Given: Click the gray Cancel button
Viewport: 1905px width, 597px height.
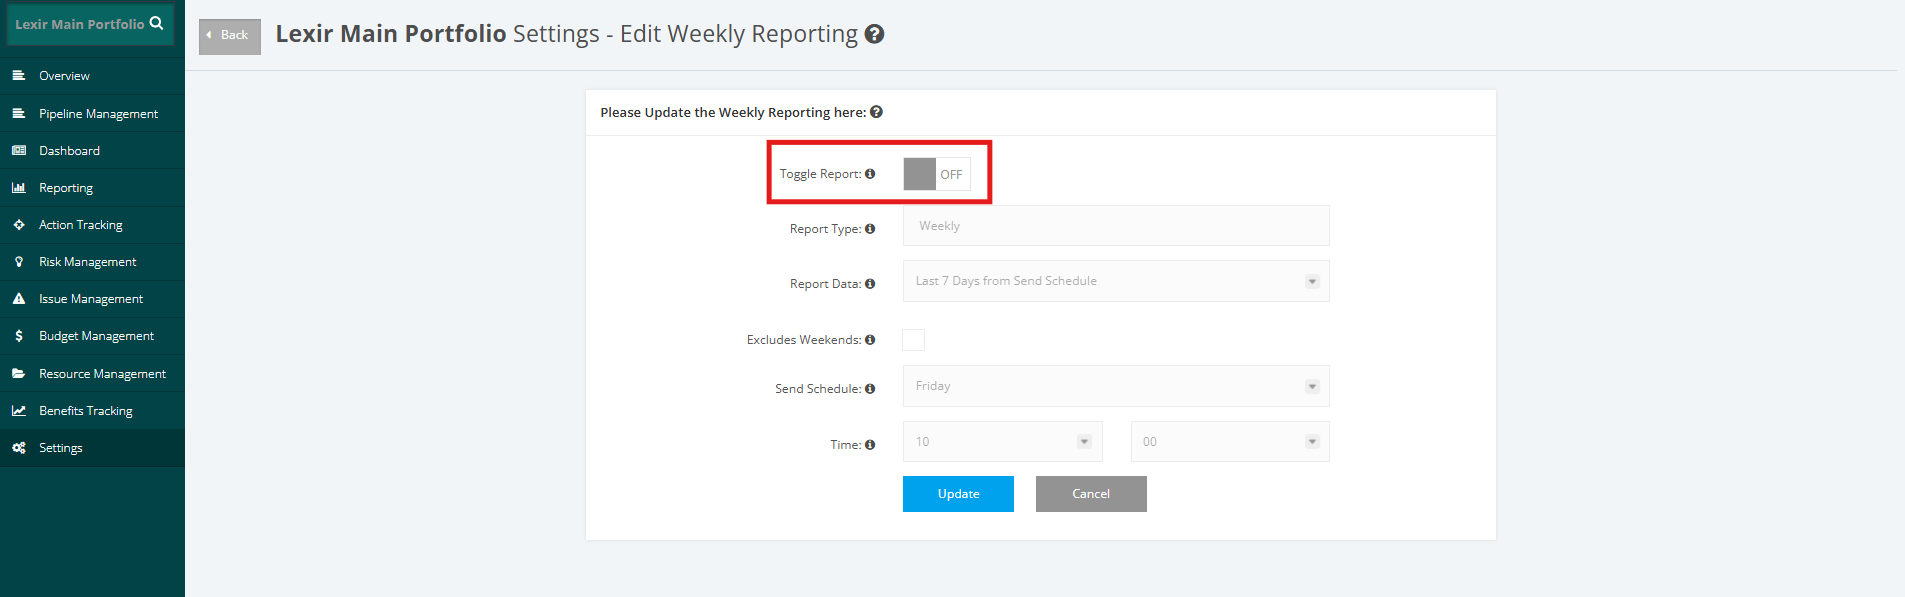Looking at the screenshot, I should pos(1091,494).
